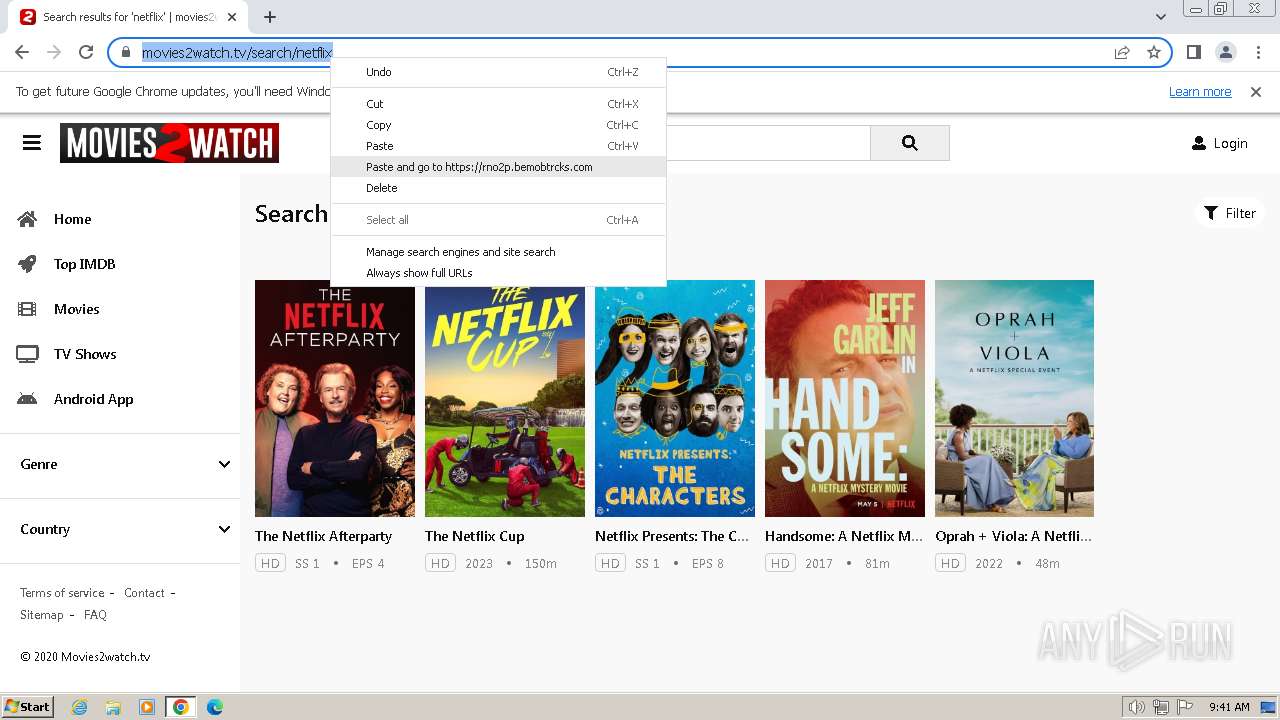Click the Handsome Jeff Garlin poster
Image resolution: width=1280 pixels, height=720 pixels.
pos(845,398)
